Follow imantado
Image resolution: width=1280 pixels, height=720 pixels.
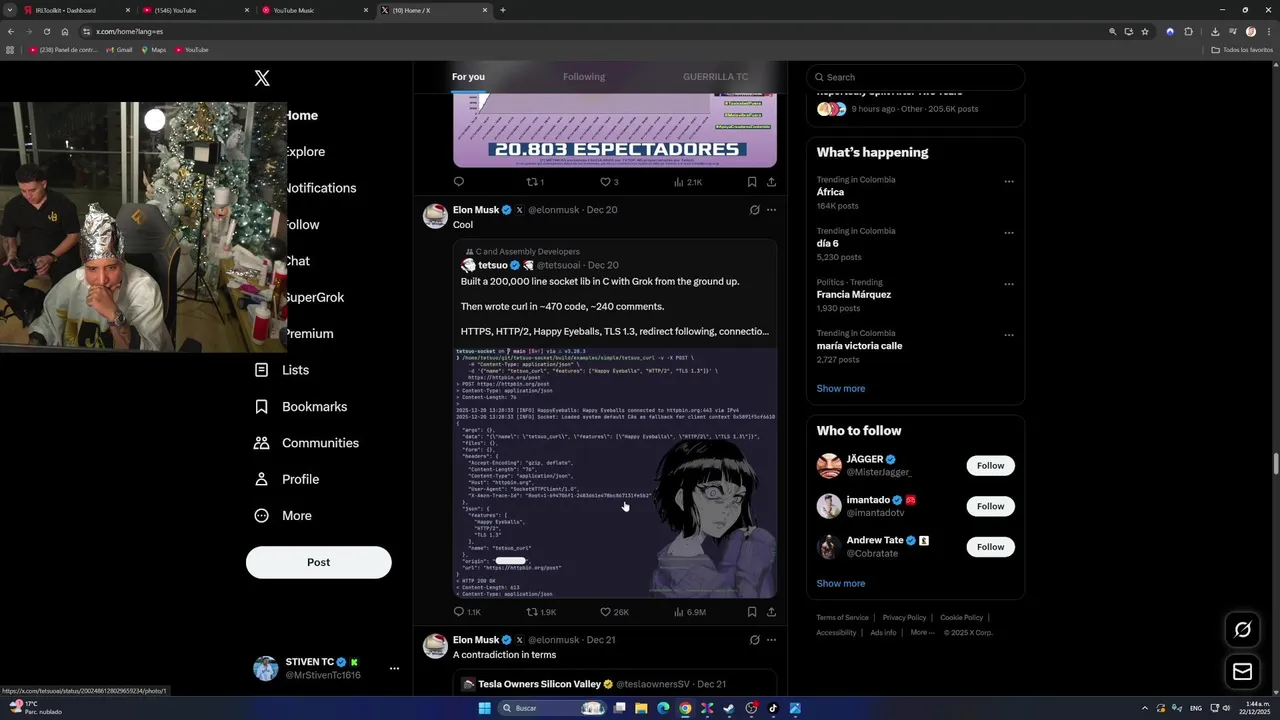[990, 506]
